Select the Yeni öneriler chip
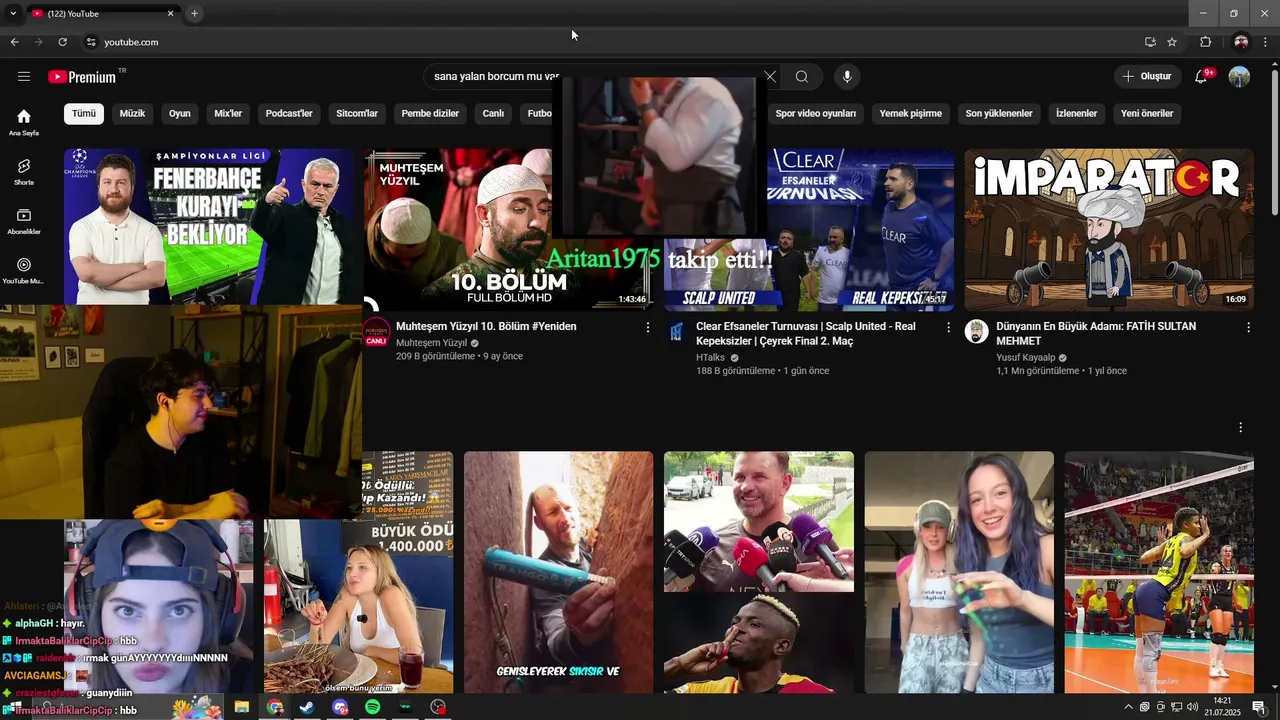This screenshot has width=1280, height=720. pyautogui.click(x=1147, y=113)
